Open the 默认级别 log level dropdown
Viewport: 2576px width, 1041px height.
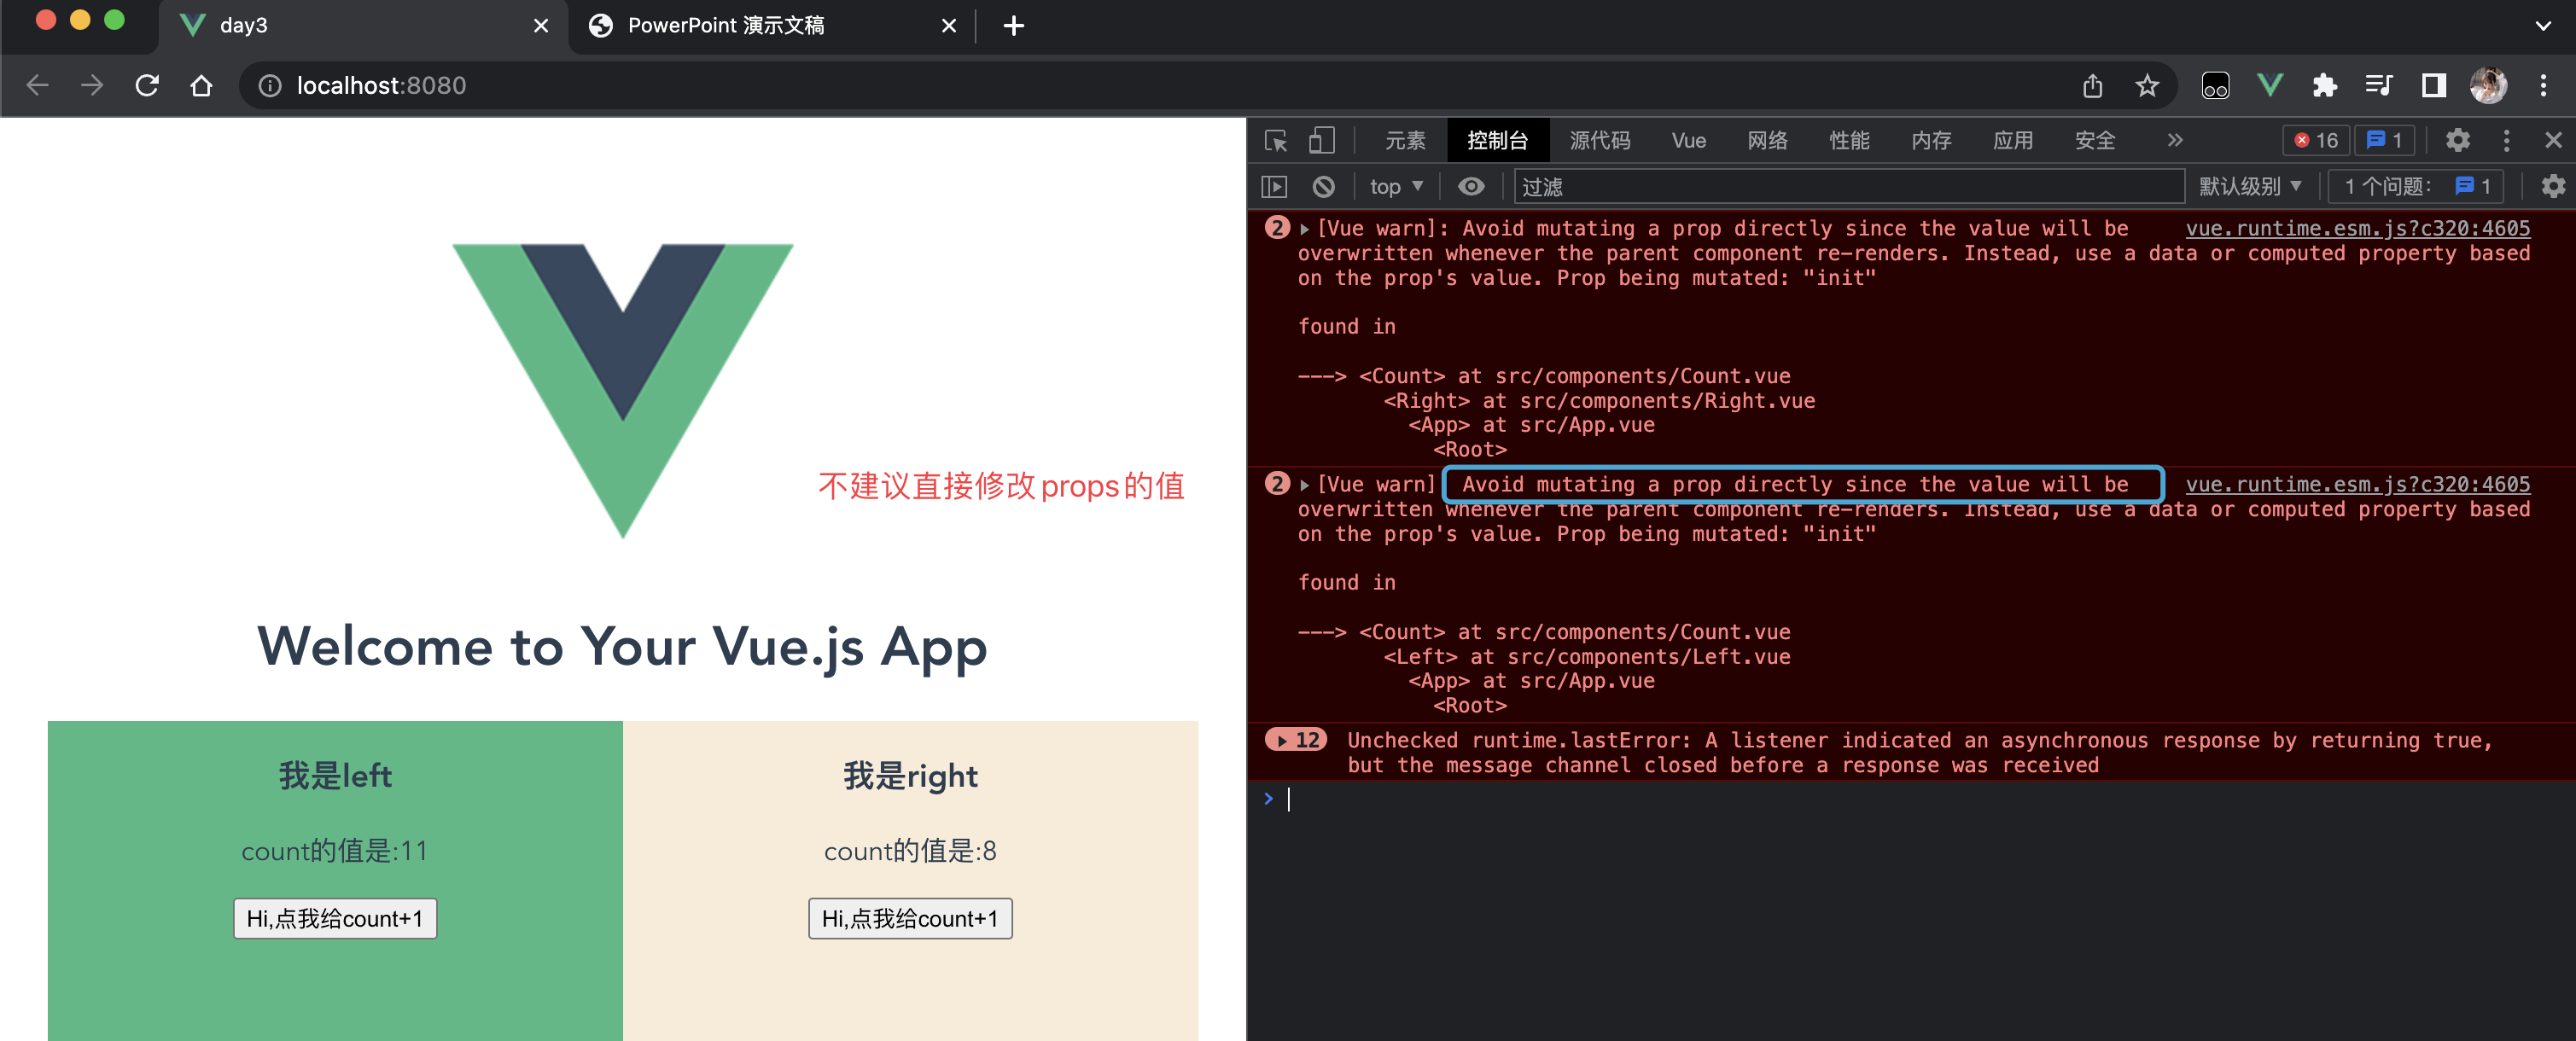[2249, 187]
